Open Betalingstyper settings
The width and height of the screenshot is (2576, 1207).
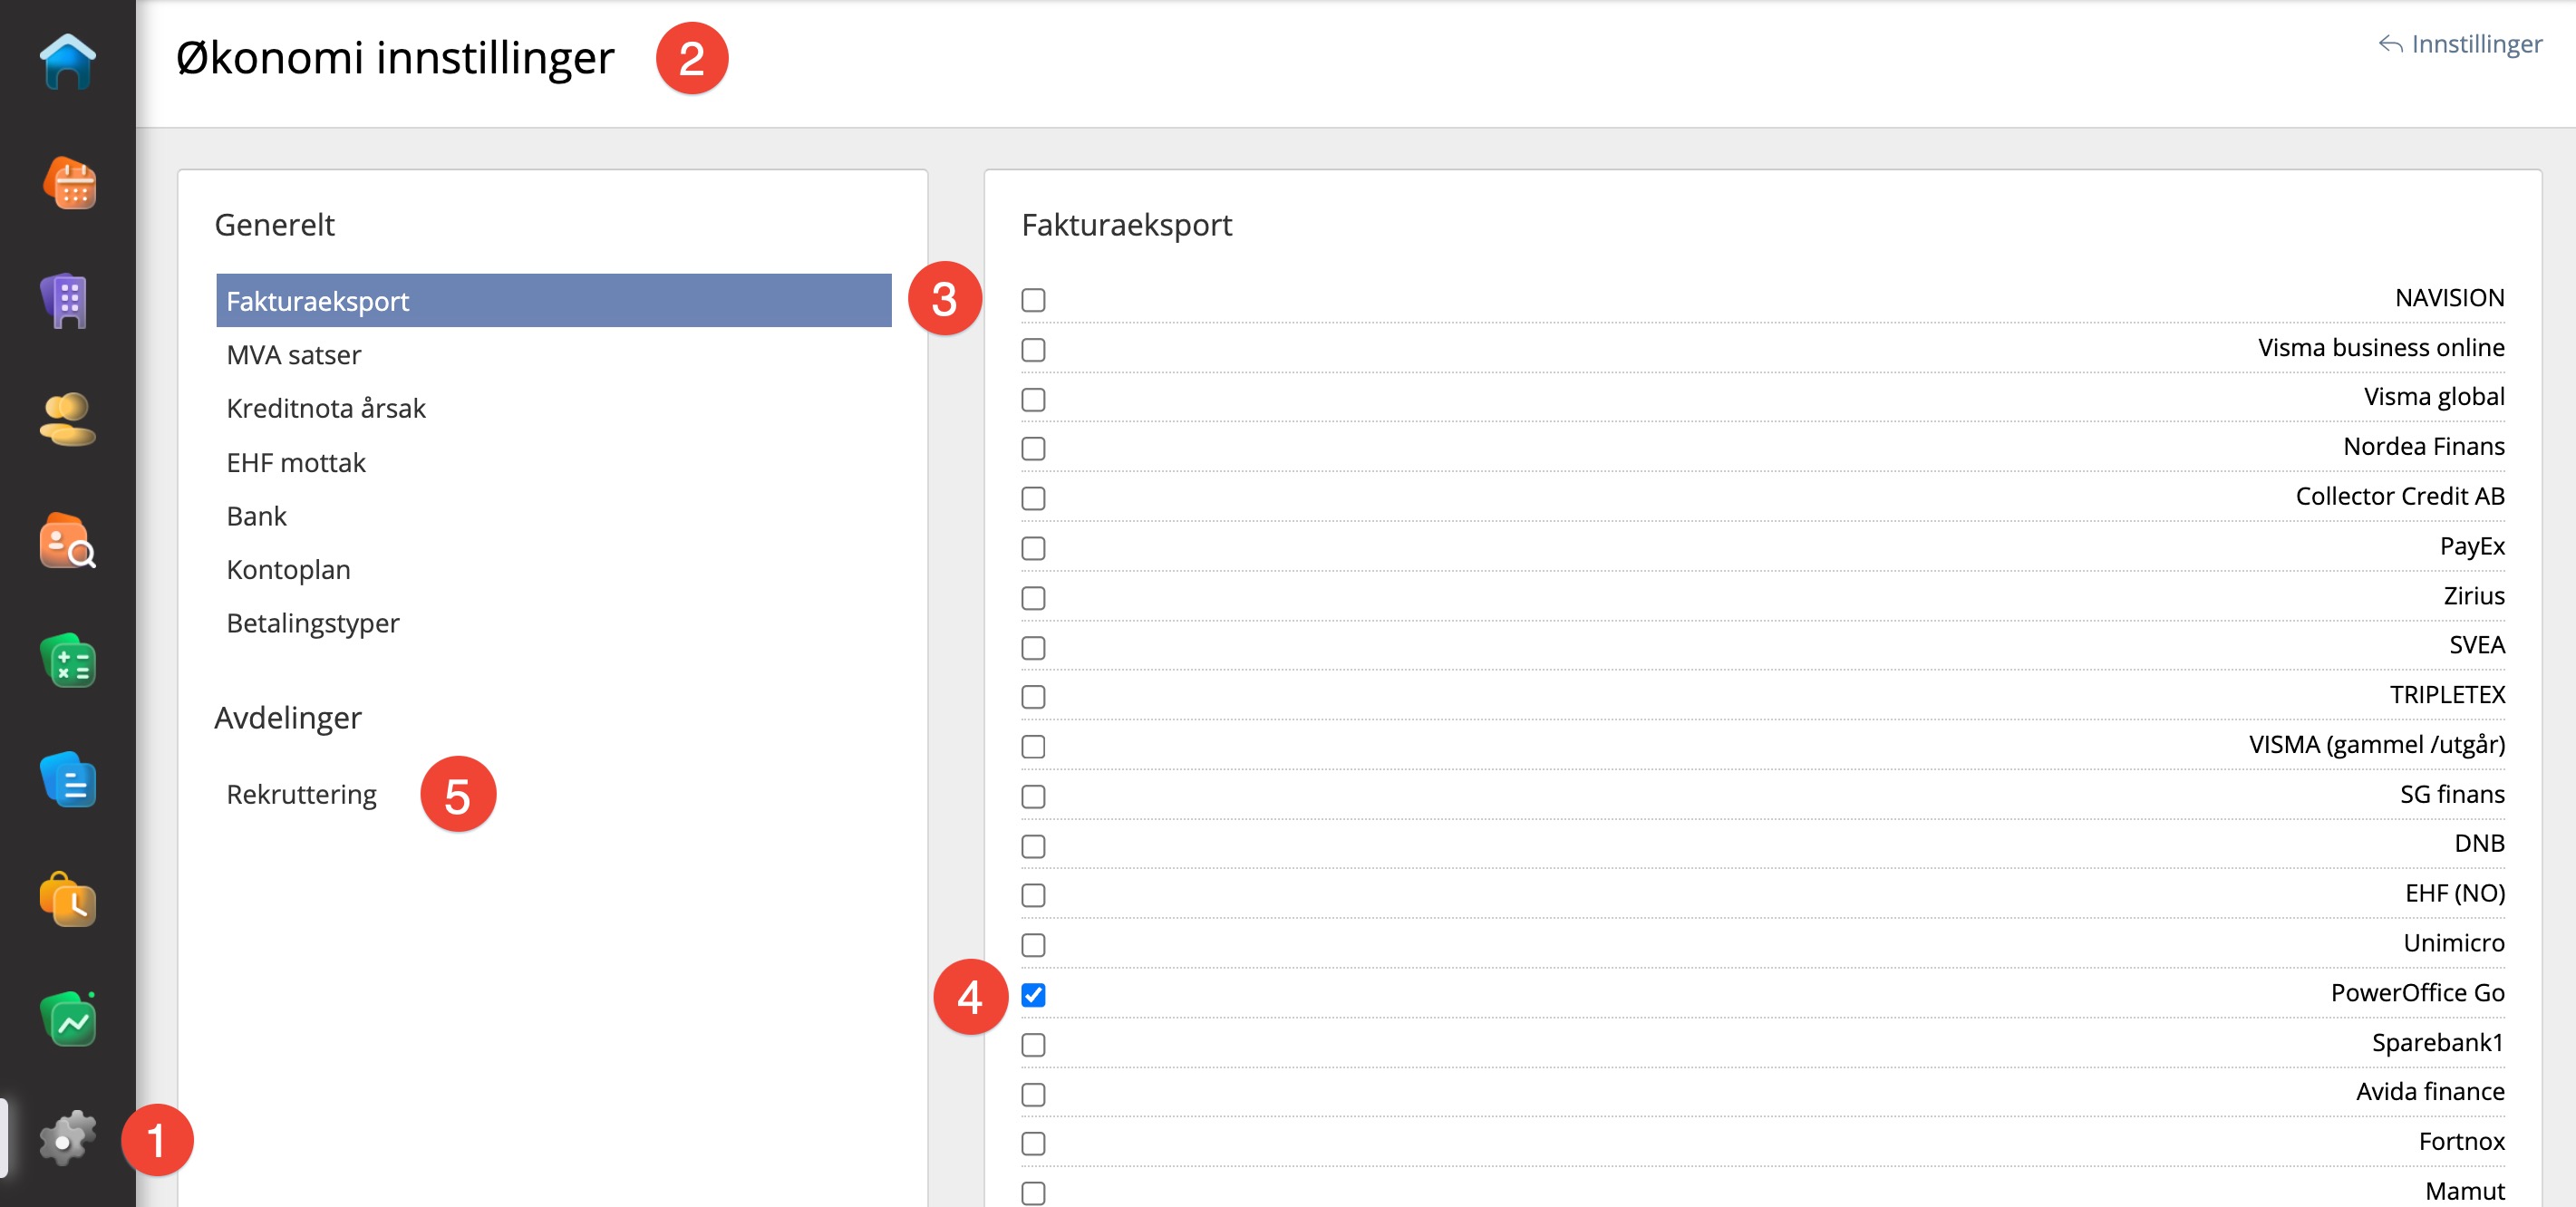coord(312,623)
